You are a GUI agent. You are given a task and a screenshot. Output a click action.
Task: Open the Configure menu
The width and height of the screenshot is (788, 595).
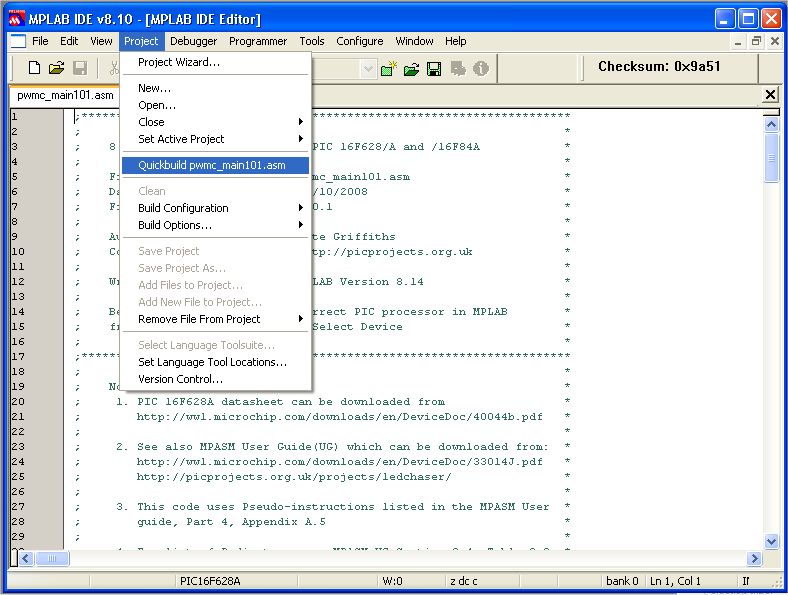tap(359, 41)
